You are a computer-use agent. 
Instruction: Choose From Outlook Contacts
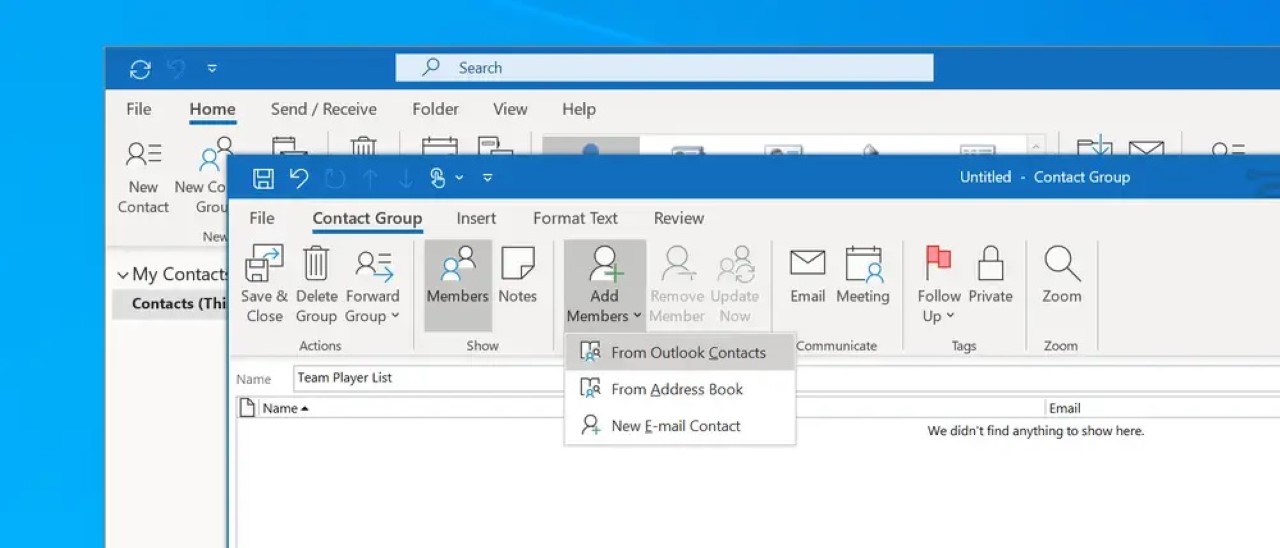point(680,353)
